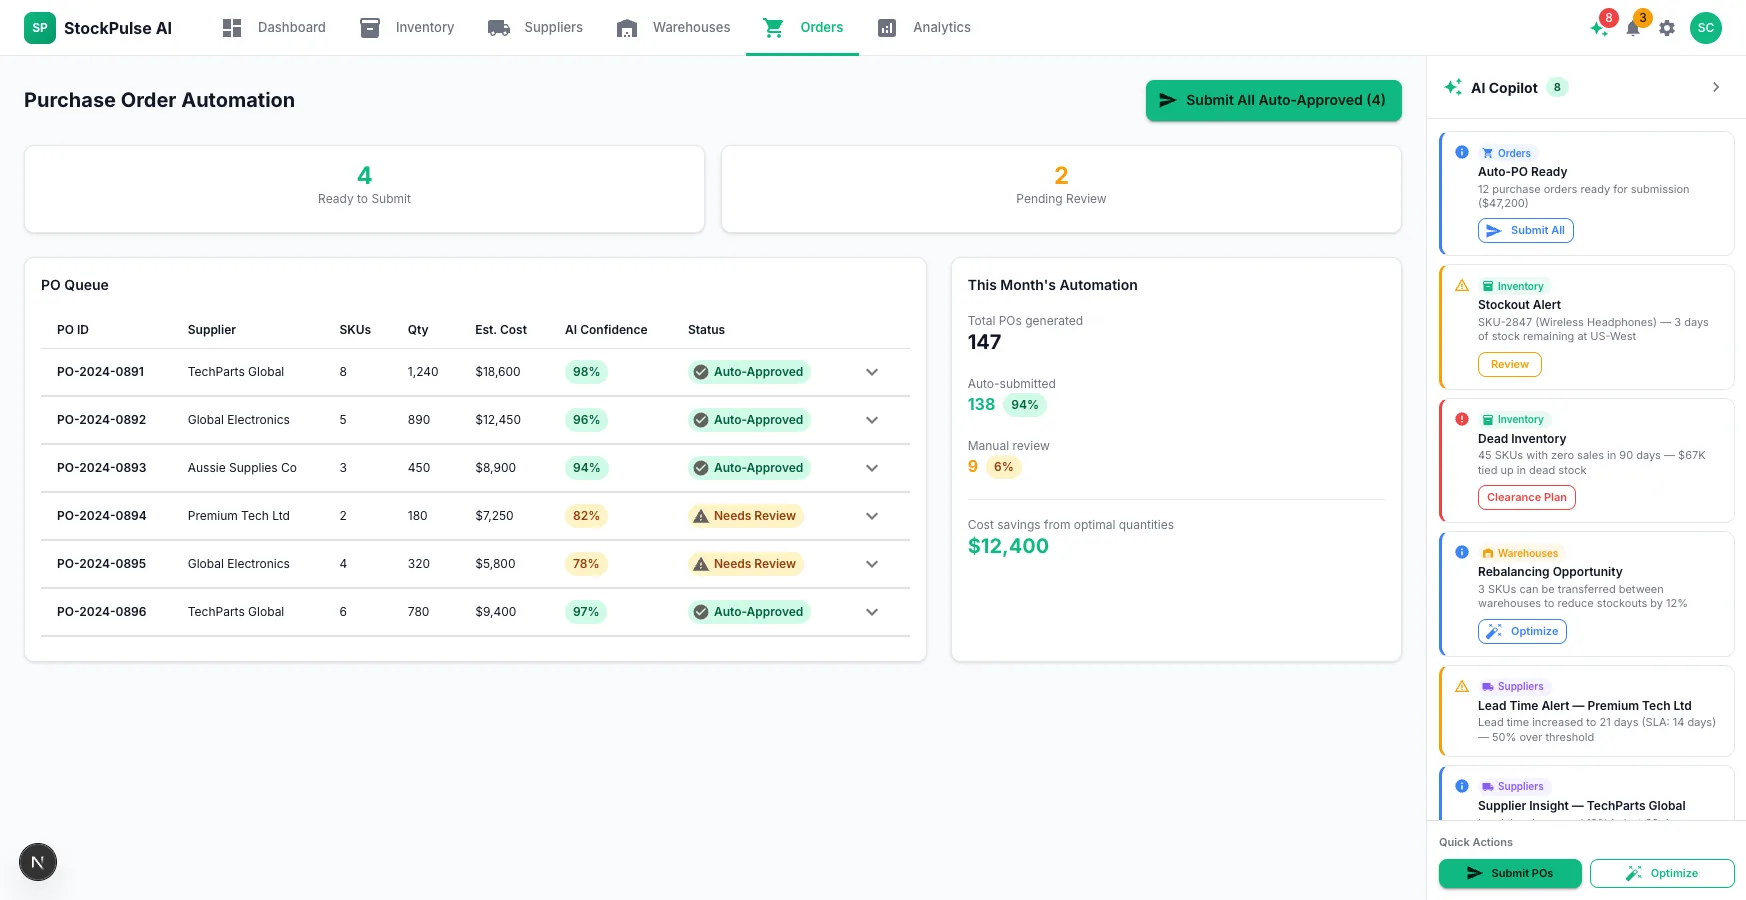
Task: Collapse the AI Copilot panel chevron
Action: click(x=1716, y=87)
